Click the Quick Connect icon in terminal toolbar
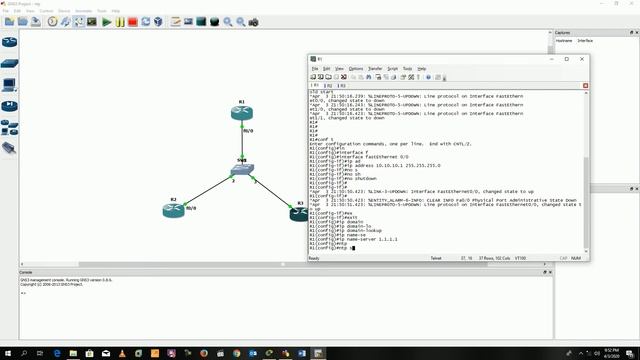The width and height of the screenshot is (640, 360). [321, 77]
